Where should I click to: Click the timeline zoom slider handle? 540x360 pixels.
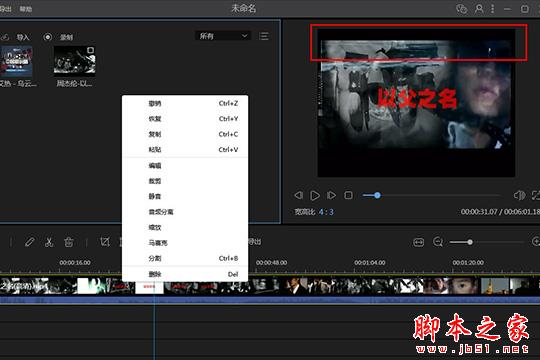click(x=470, y=242)
